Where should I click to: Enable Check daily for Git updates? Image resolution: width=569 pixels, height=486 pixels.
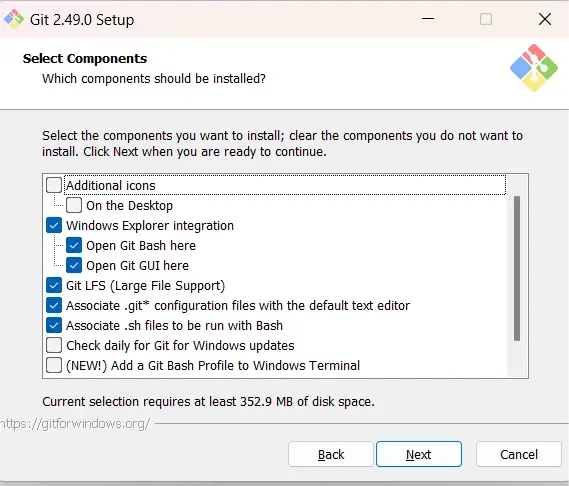(x=54, y=345)
